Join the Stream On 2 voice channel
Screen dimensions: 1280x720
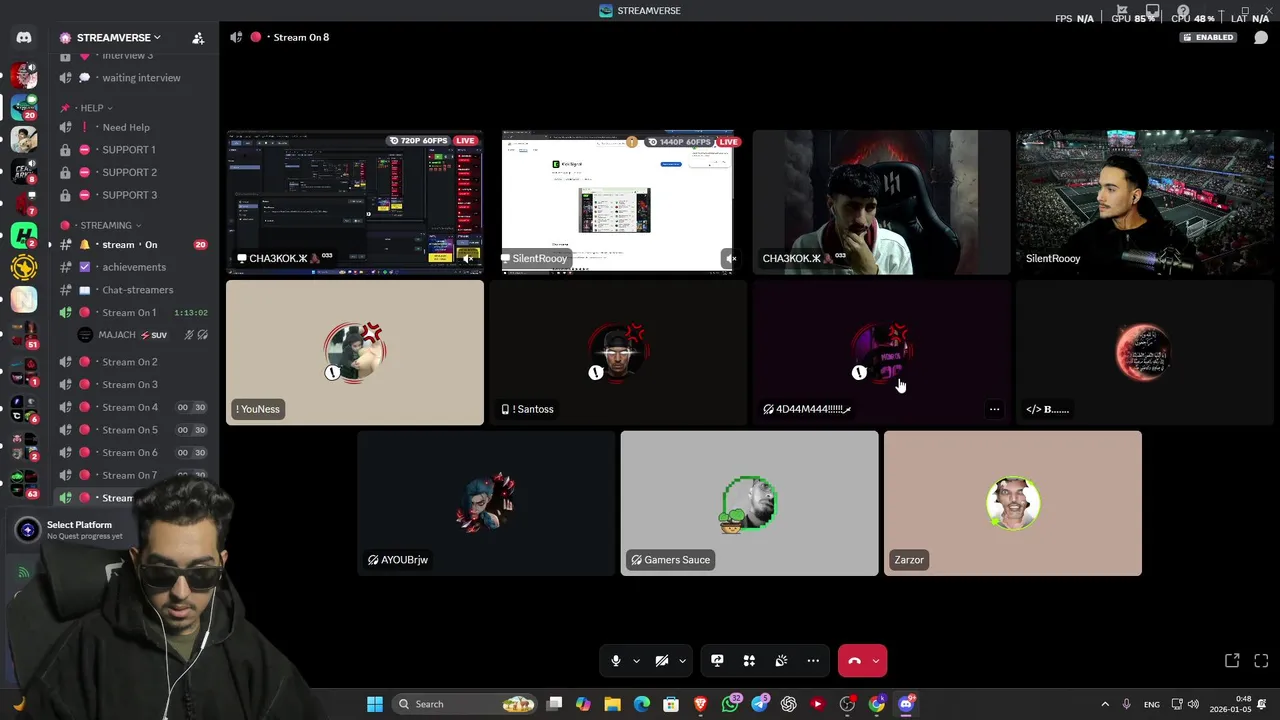(x=133, y=362)
